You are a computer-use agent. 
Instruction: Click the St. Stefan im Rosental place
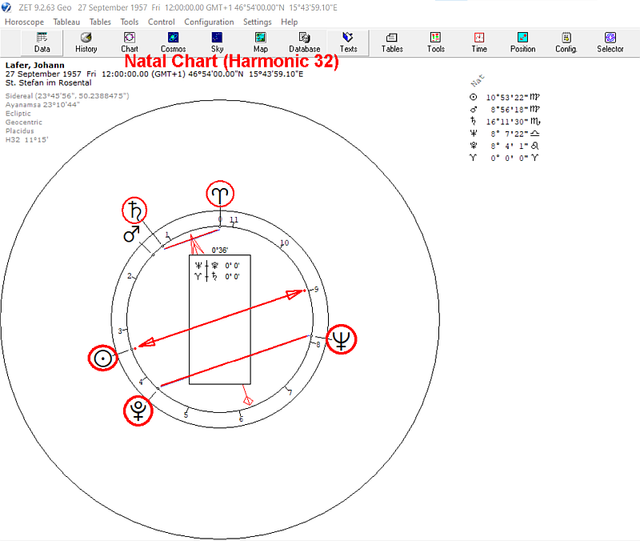point(48,83)
